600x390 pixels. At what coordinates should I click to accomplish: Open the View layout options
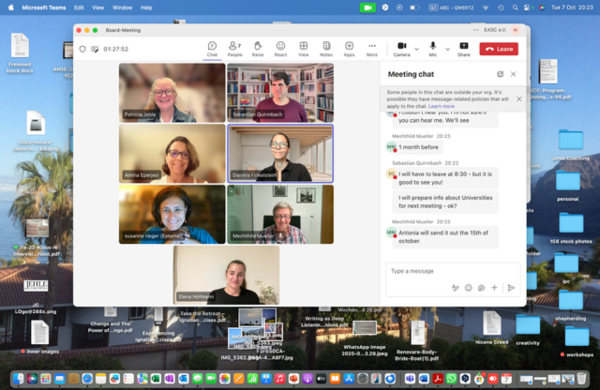click(303, 49)
